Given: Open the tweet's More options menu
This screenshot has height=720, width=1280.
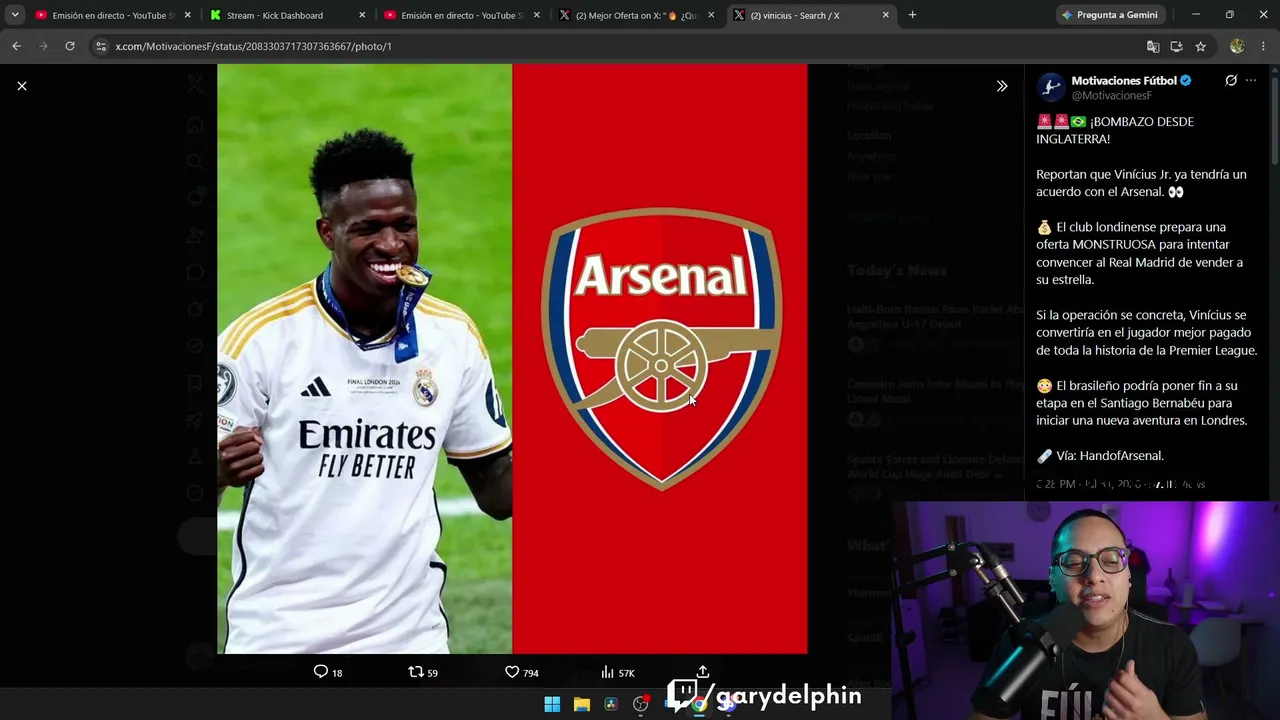Looking at the screenshot, I should tap(1251, 81).
